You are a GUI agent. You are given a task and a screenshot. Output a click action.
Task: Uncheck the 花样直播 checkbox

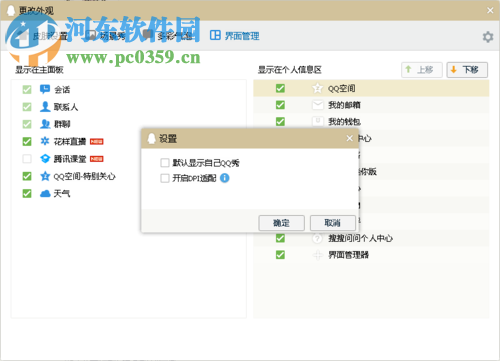[x=27, y=141]
